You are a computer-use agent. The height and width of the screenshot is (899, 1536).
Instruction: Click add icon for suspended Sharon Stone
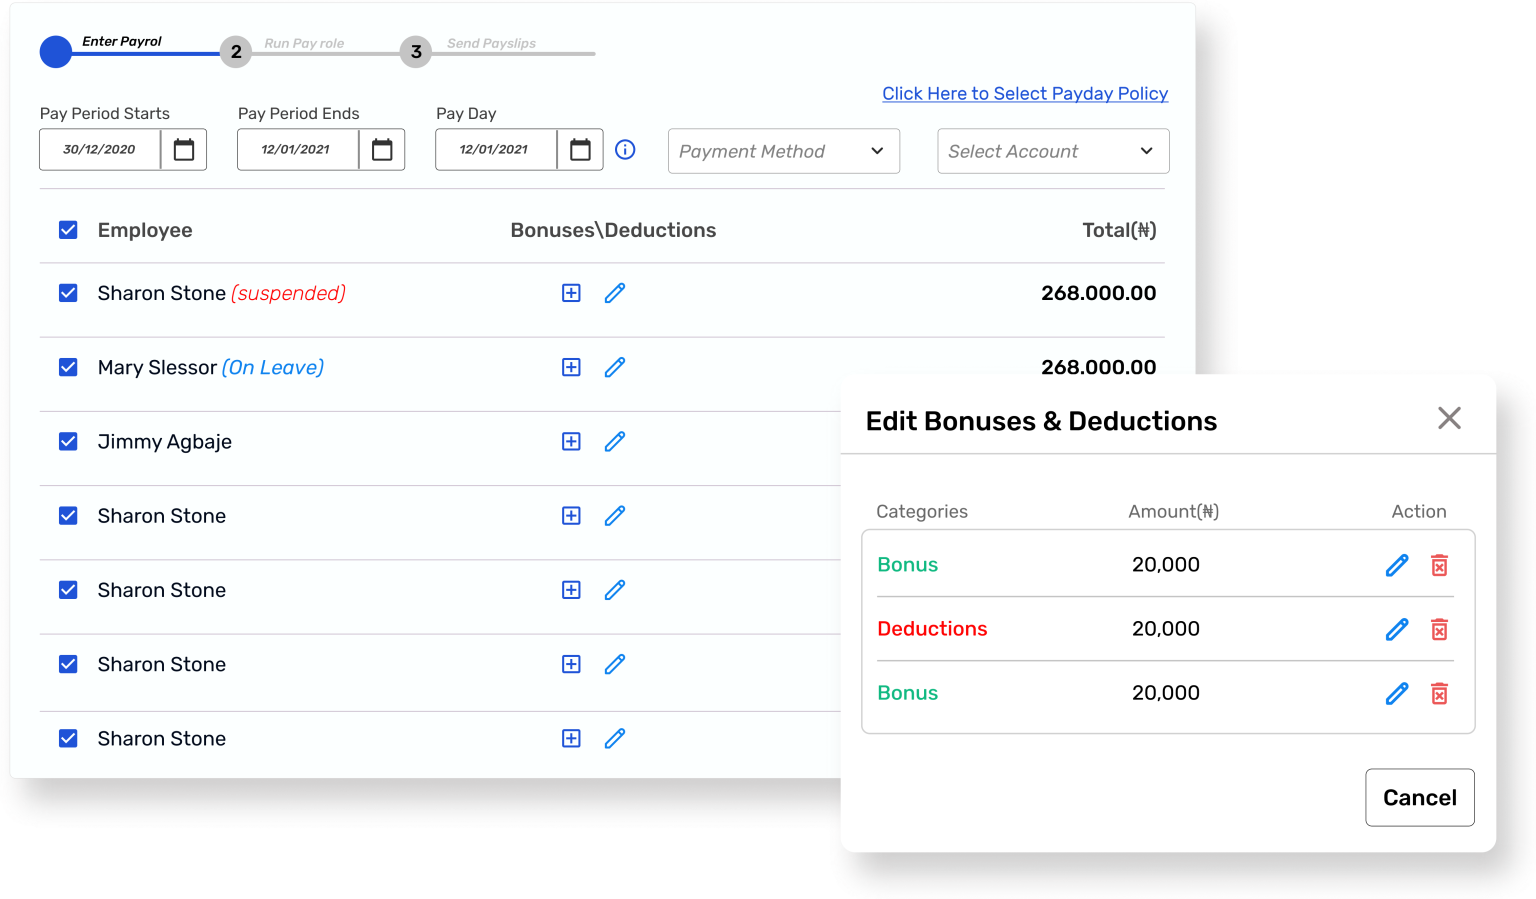click(571, 293)
